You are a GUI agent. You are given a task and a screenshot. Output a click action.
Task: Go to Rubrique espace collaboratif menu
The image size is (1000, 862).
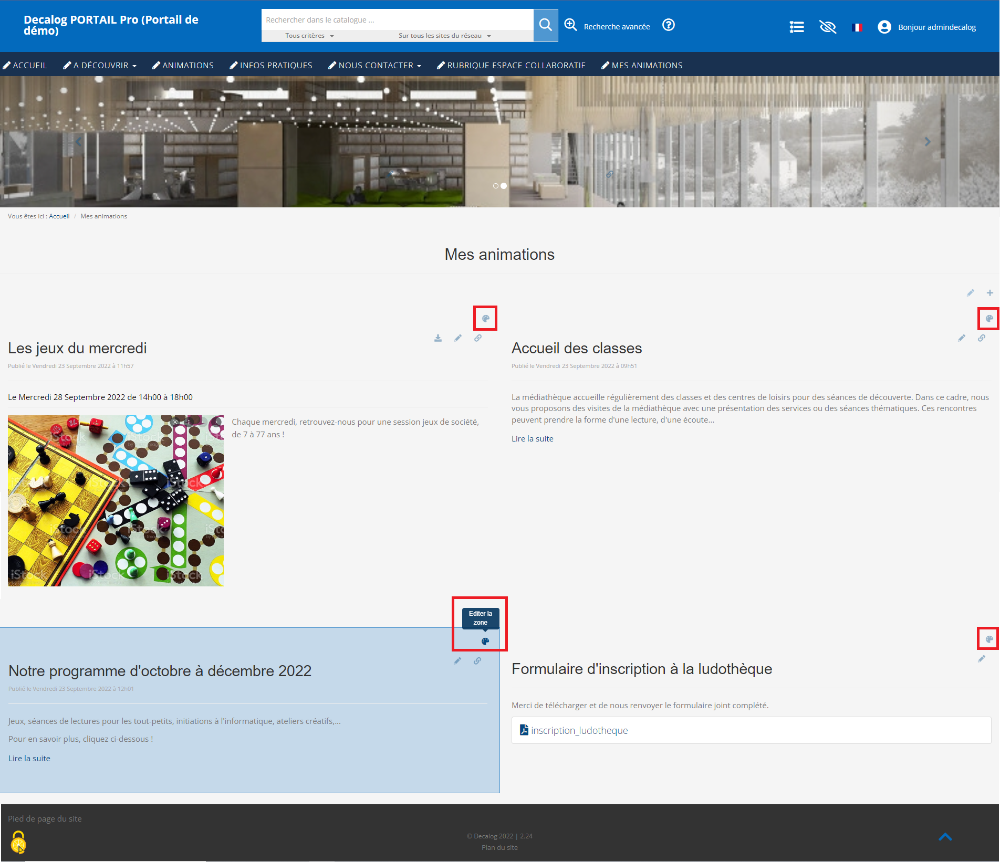click(x=511, y=65)
